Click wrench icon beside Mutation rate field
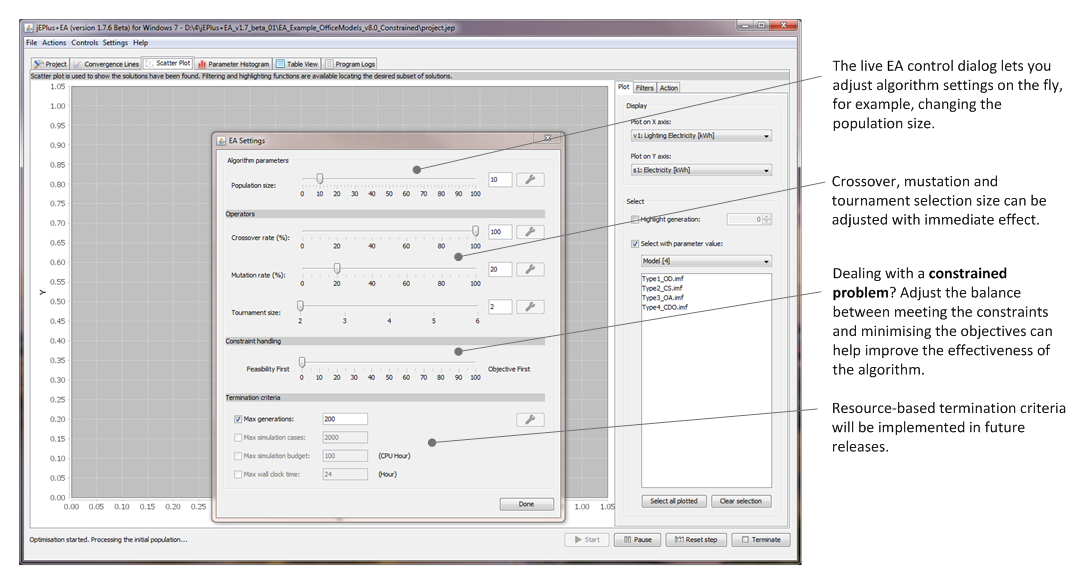This screenshot has width=1089, height=586. point(530,269)
